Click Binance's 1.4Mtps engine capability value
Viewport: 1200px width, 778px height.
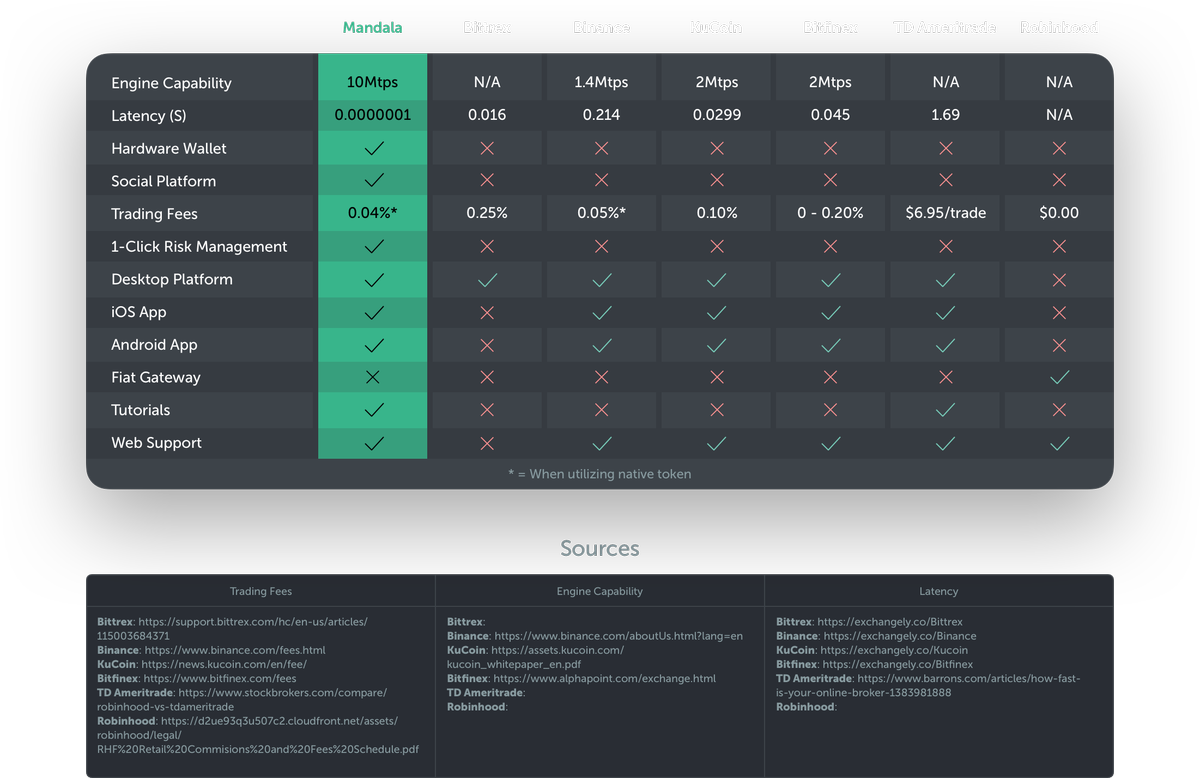pyautogui.click(x=602, y=82)
